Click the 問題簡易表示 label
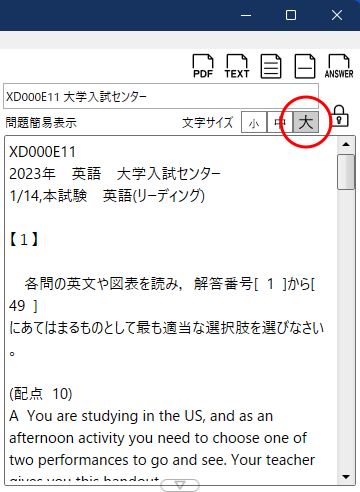 coord(41,123)
